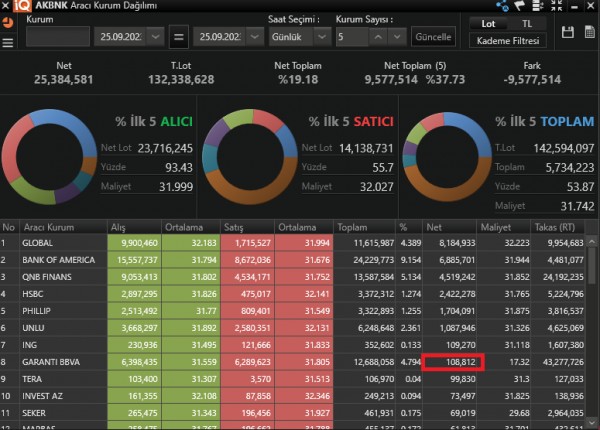Click the İlk 5 SATICI donut chart

[x=250, y=156]
